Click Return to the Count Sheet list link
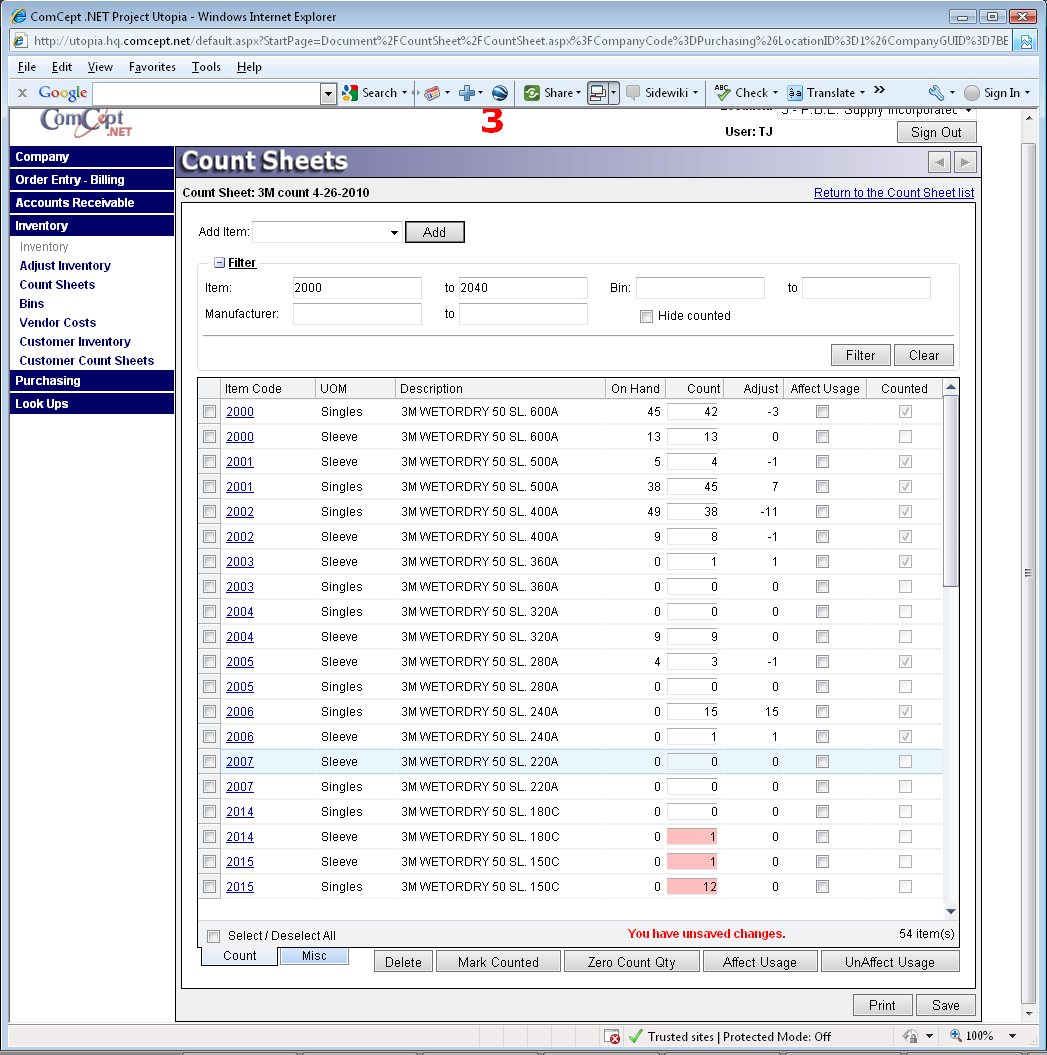 click(893, 193)
